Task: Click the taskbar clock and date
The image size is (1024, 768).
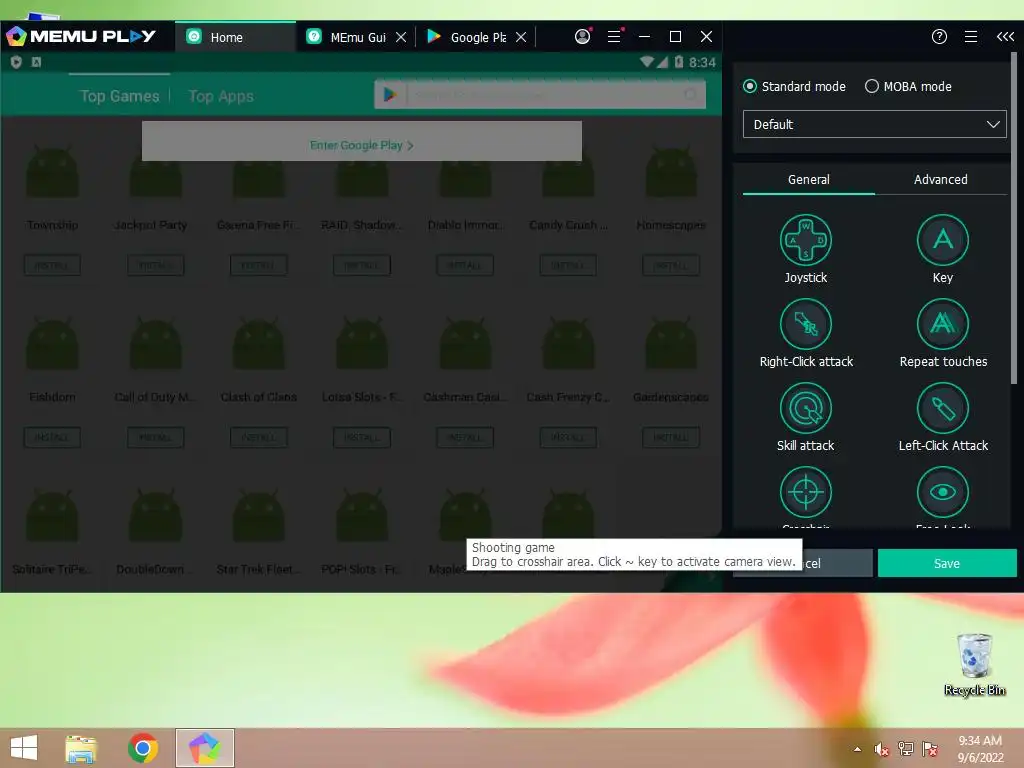Action: click(x=980, y=749)
